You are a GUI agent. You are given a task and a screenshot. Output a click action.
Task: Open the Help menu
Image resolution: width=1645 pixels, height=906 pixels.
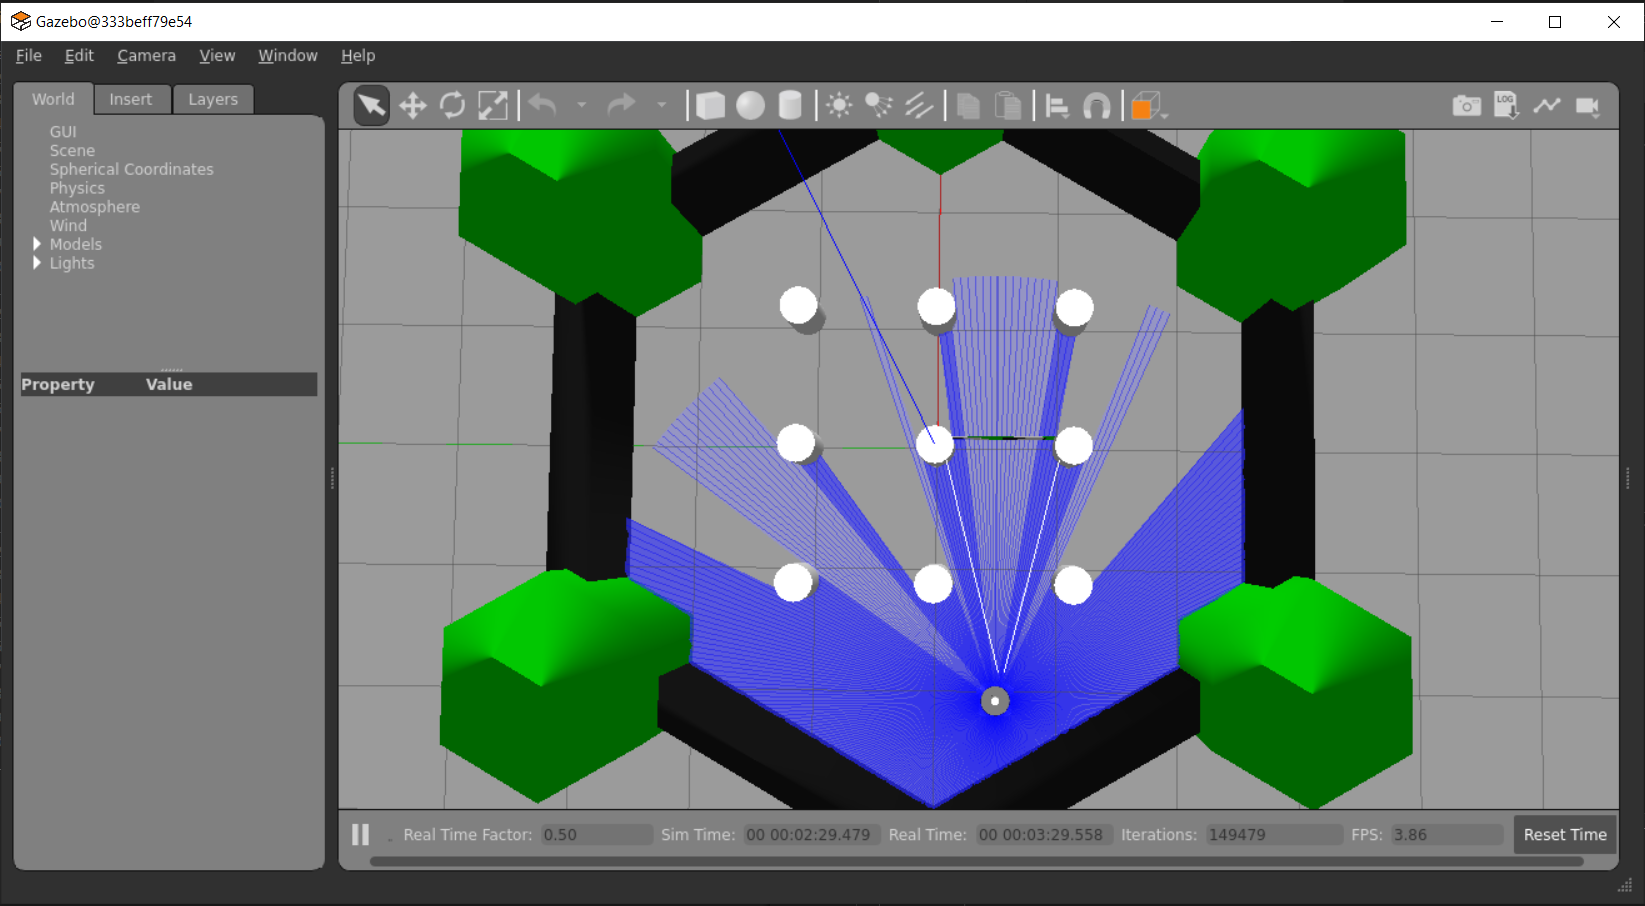click(358, 56)
